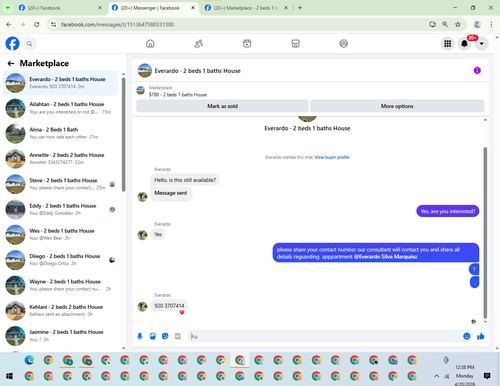The width and height of the screenshot is (500, 386).
Task: Bookmark this page with star icon
Action: tap(458, 24)
